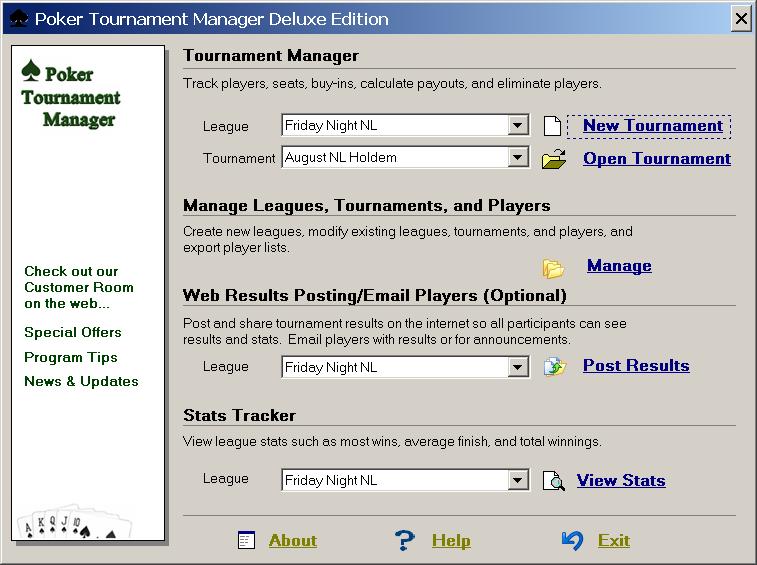Click the blue question mark Help icon
The height and width of the screenshot is (565, 757).
coord(405,540)
